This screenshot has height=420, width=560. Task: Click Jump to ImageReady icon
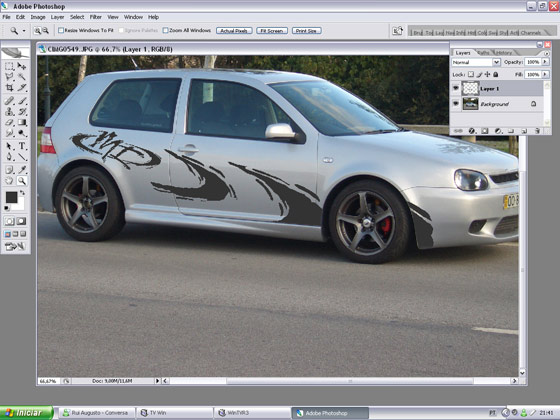pos(15,246)
